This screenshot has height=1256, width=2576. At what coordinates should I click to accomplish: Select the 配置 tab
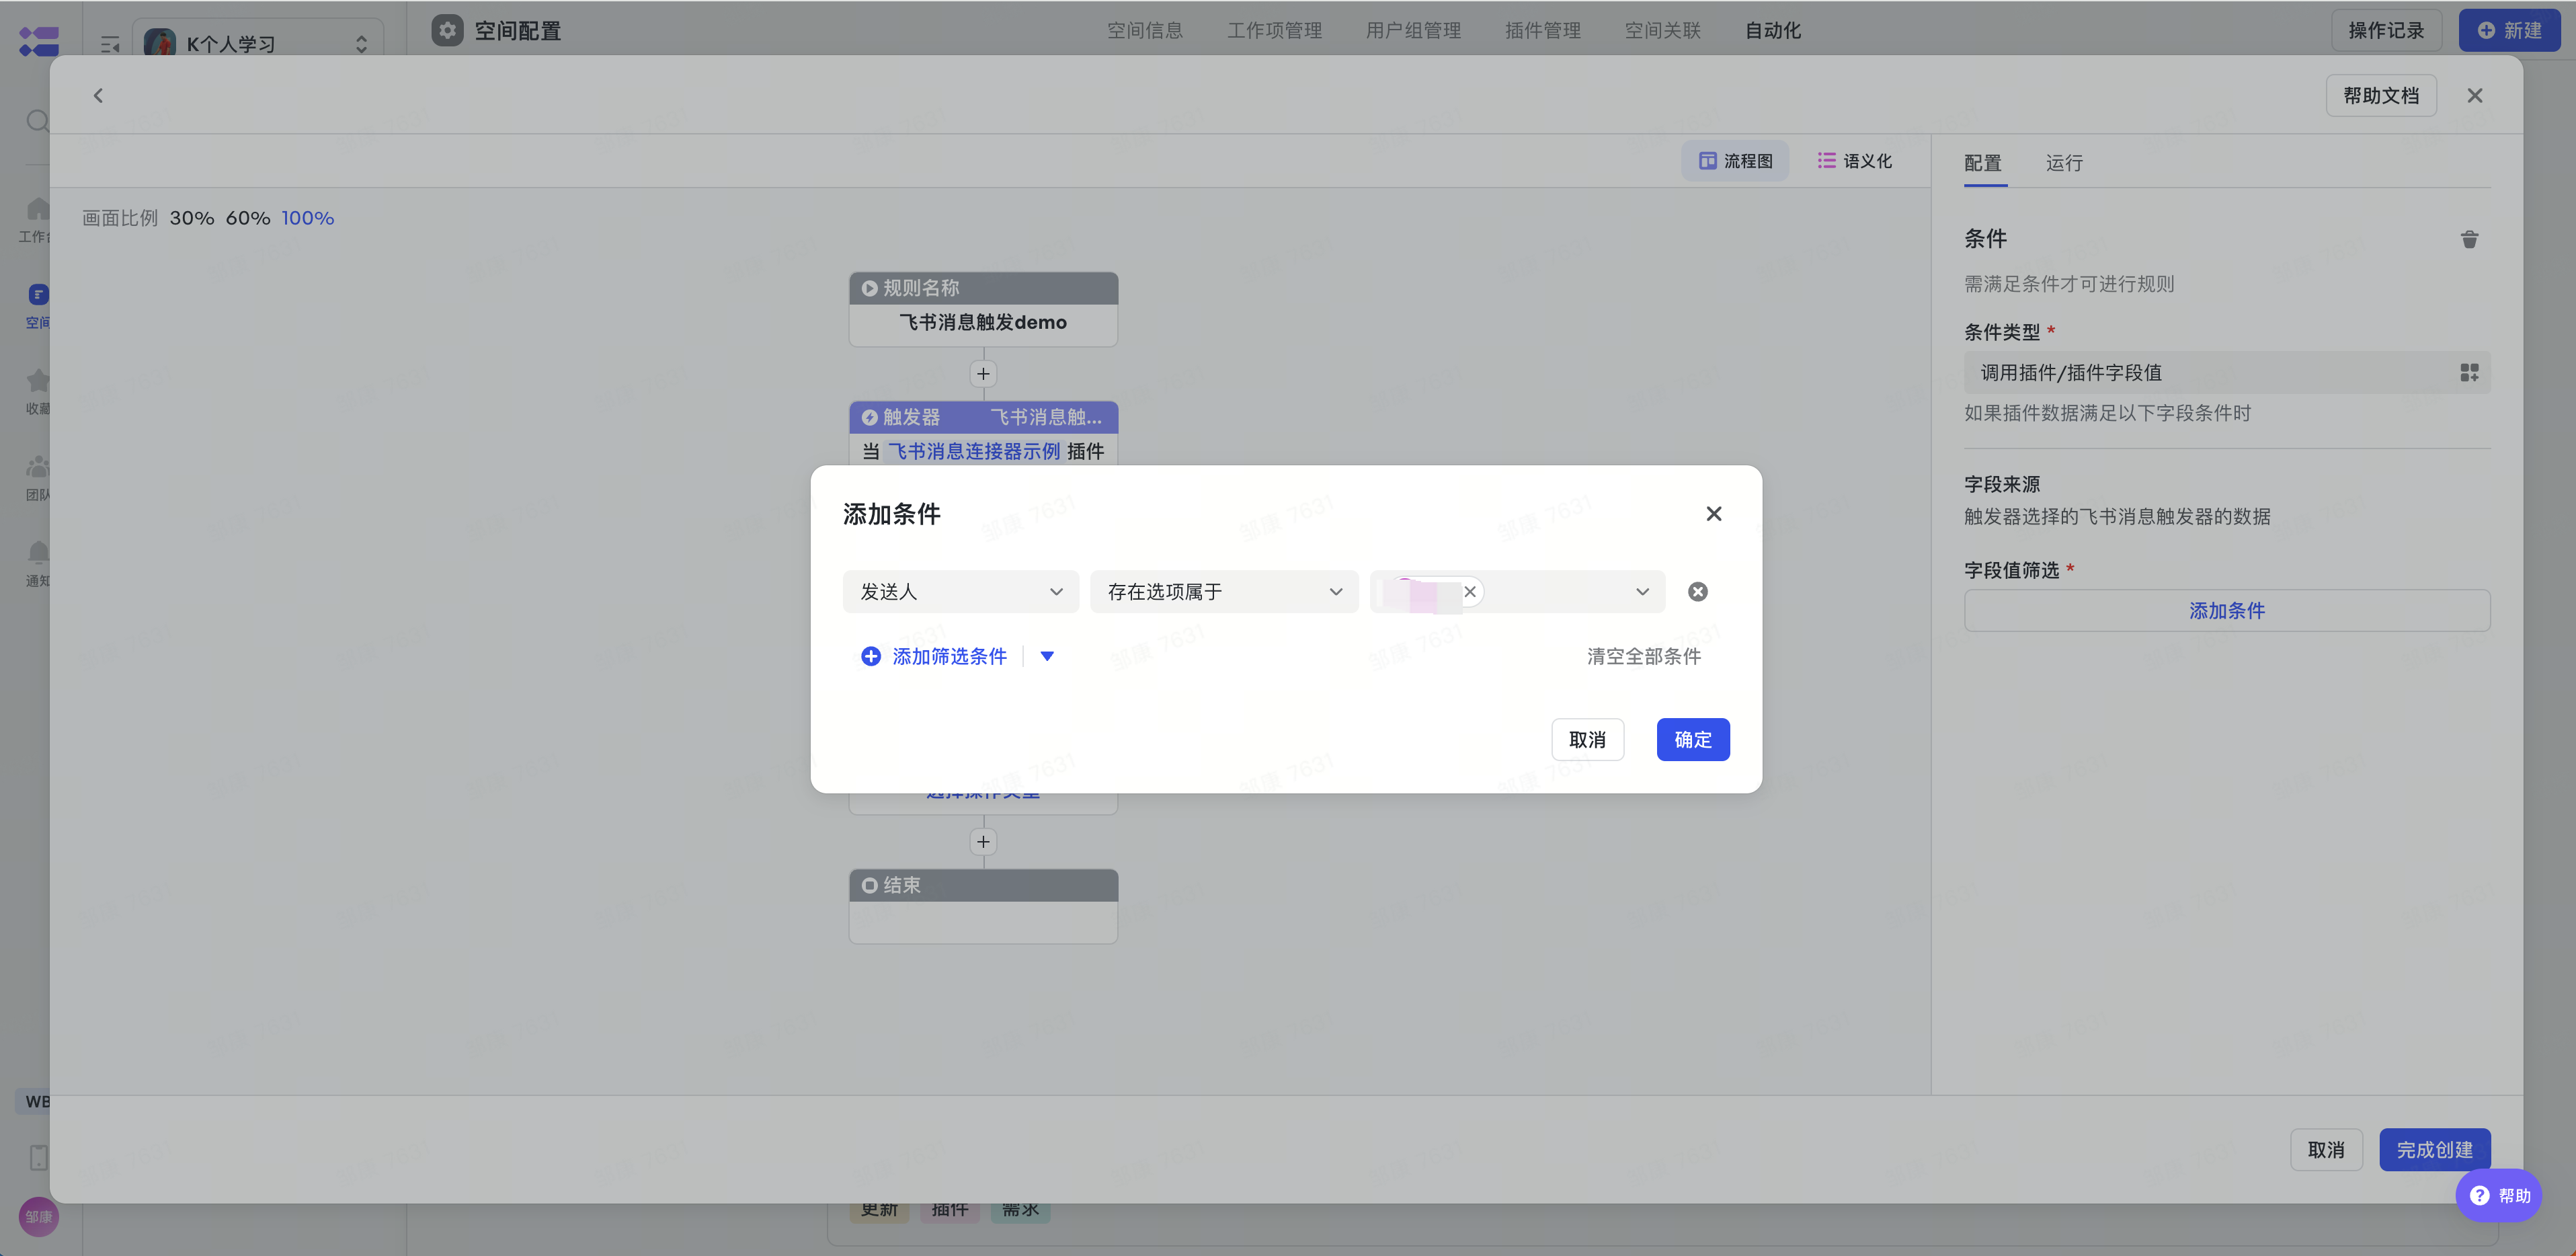coord(1983,163)
